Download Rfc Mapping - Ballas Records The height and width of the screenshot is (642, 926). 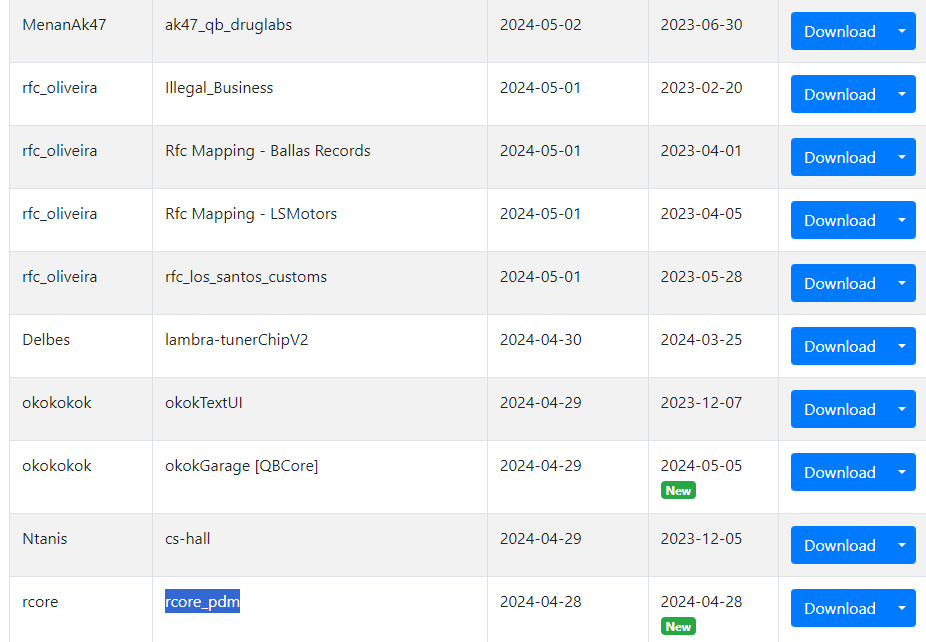[839, 158]
